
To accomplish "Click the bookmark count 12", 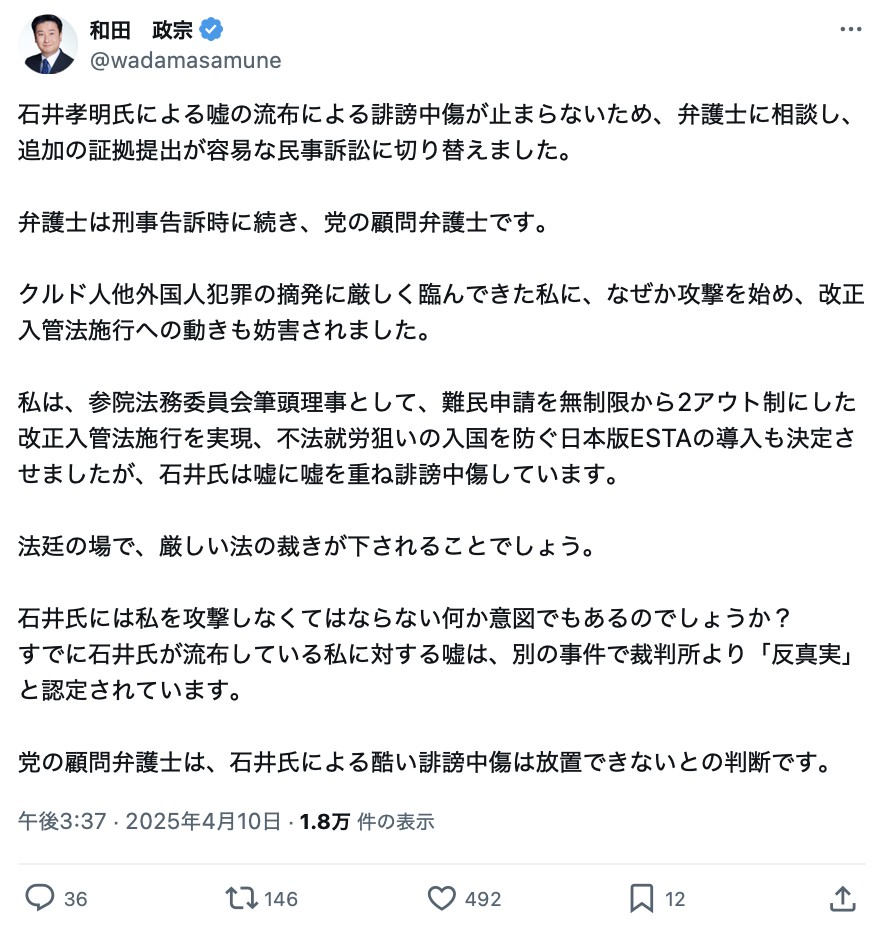I will click(675, 899).
